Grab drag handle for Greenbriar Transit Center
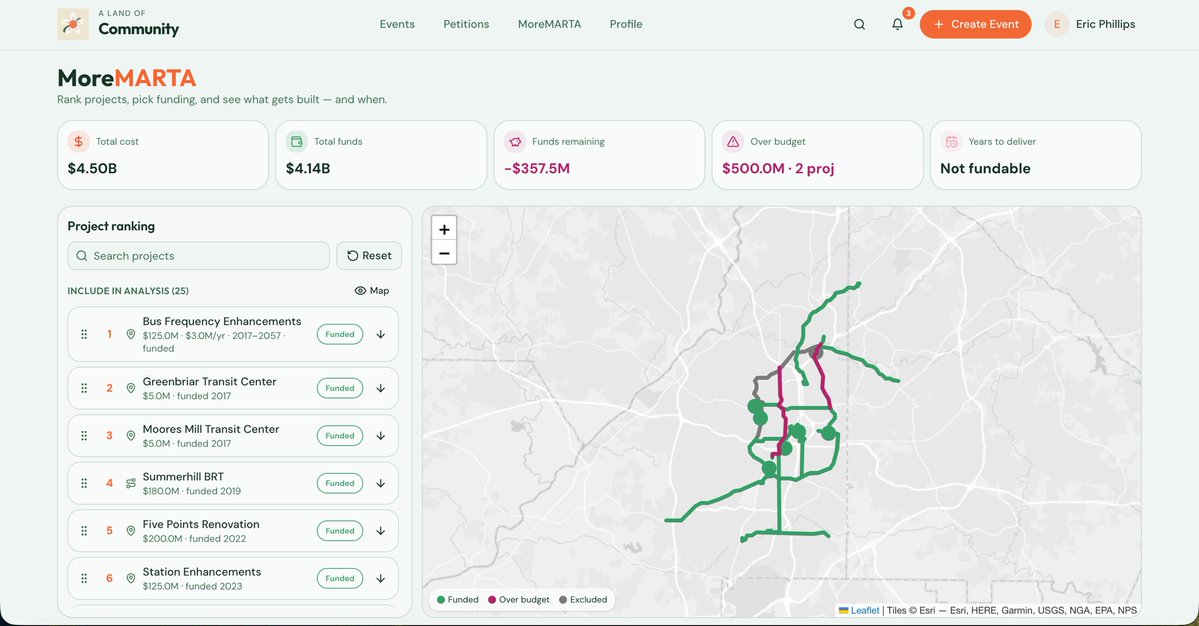The height and width of the screenshot is (626, 1199). click(x=84, y=388)
